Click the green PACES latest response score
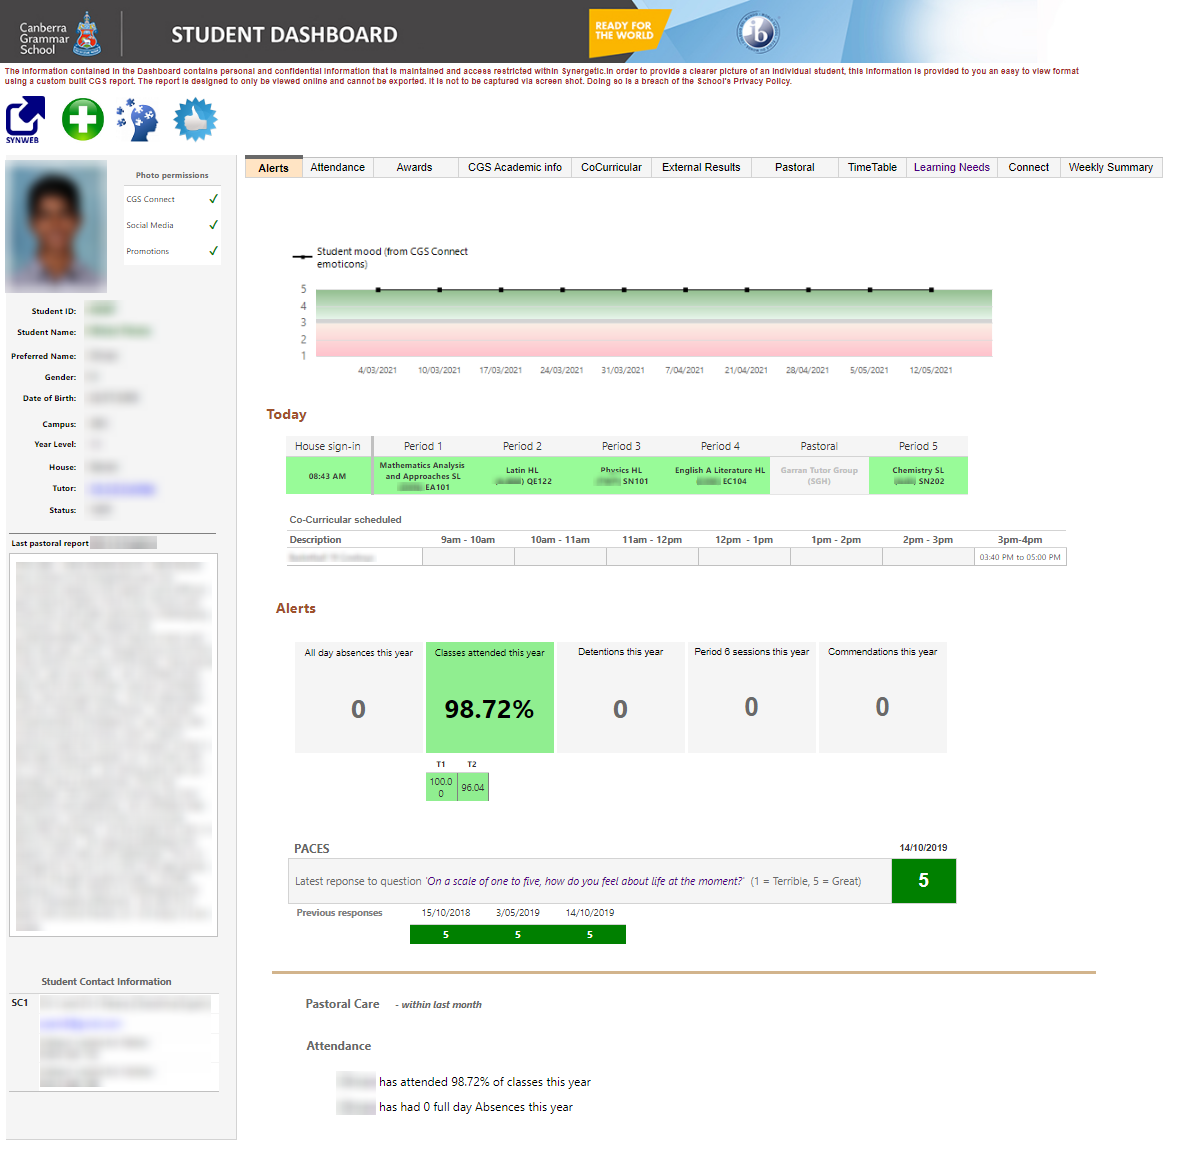This screenshot has height=1153, width=1177. click(x=923, y=881)
